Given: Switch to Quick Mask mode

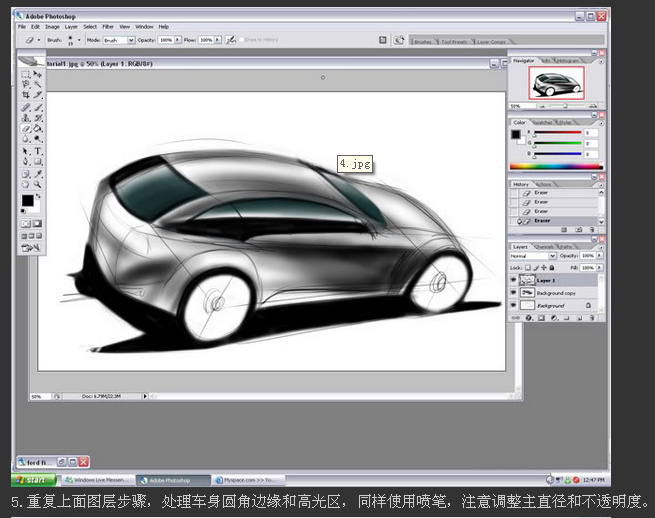Looking at the screenshot, I should click(x=38, y=224).
